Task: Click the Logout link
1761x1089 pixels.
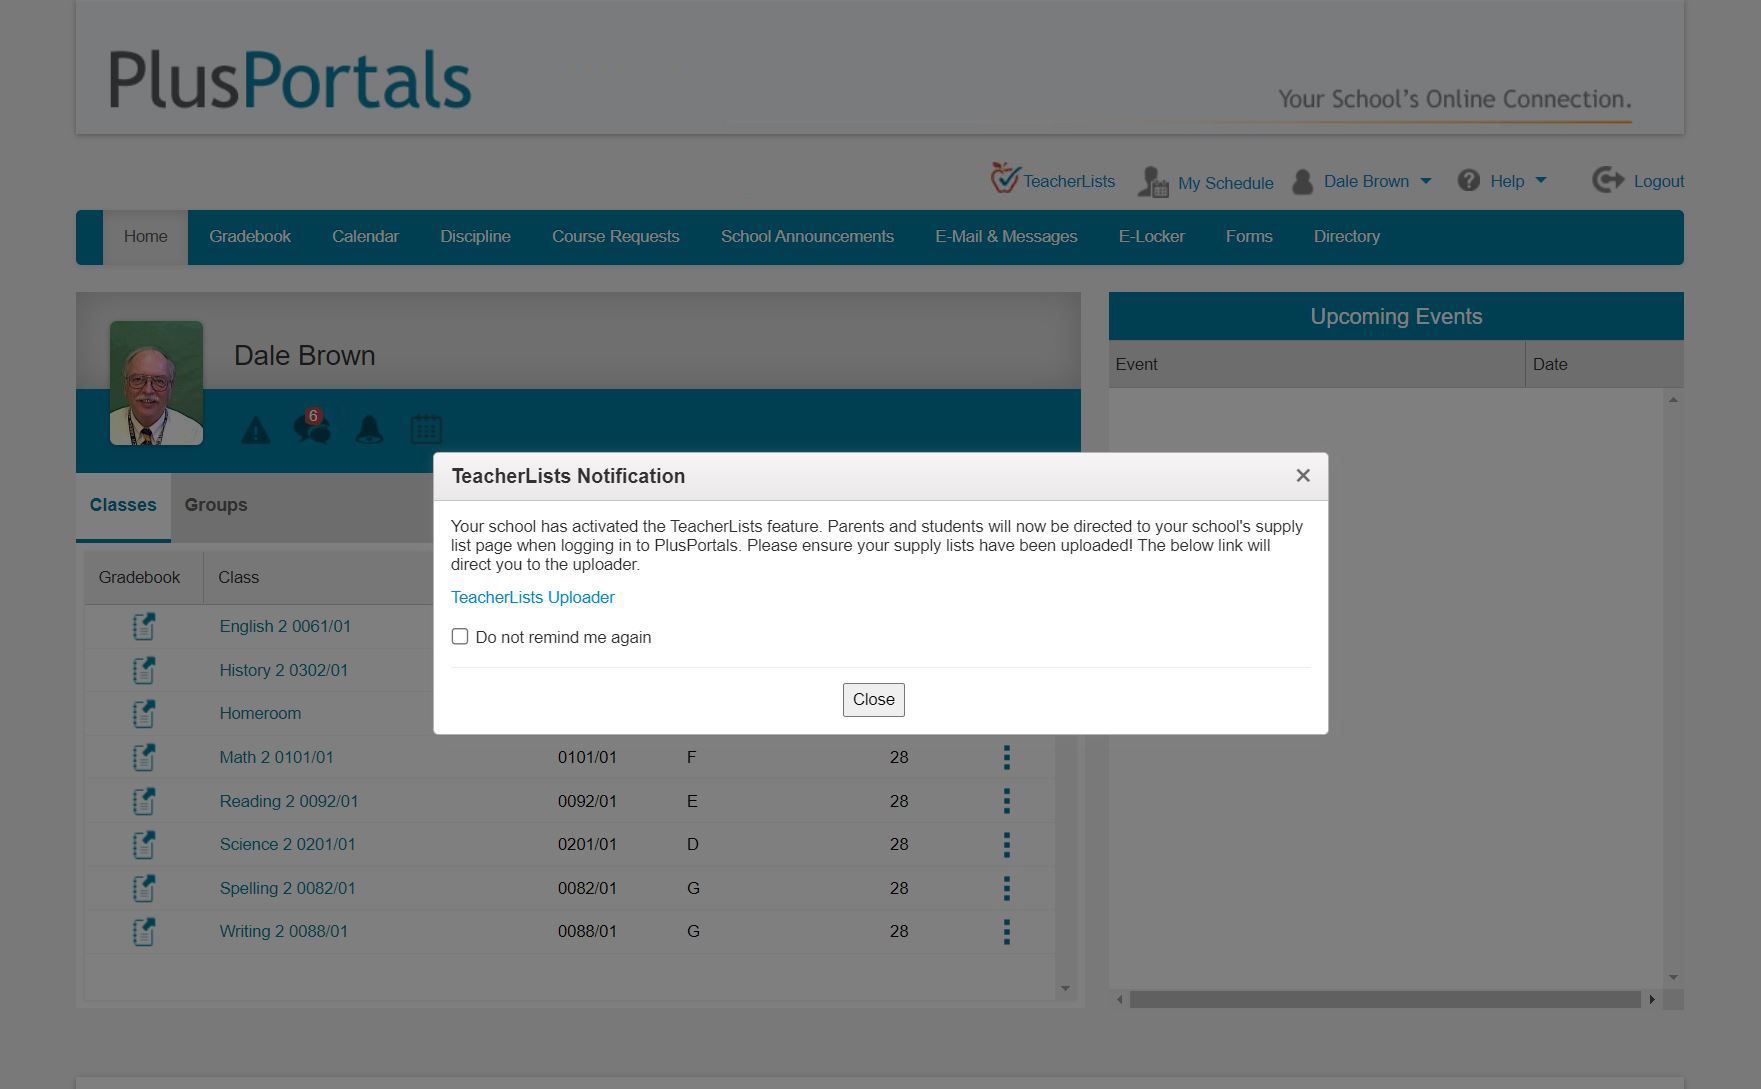Action: (1659, 182)
